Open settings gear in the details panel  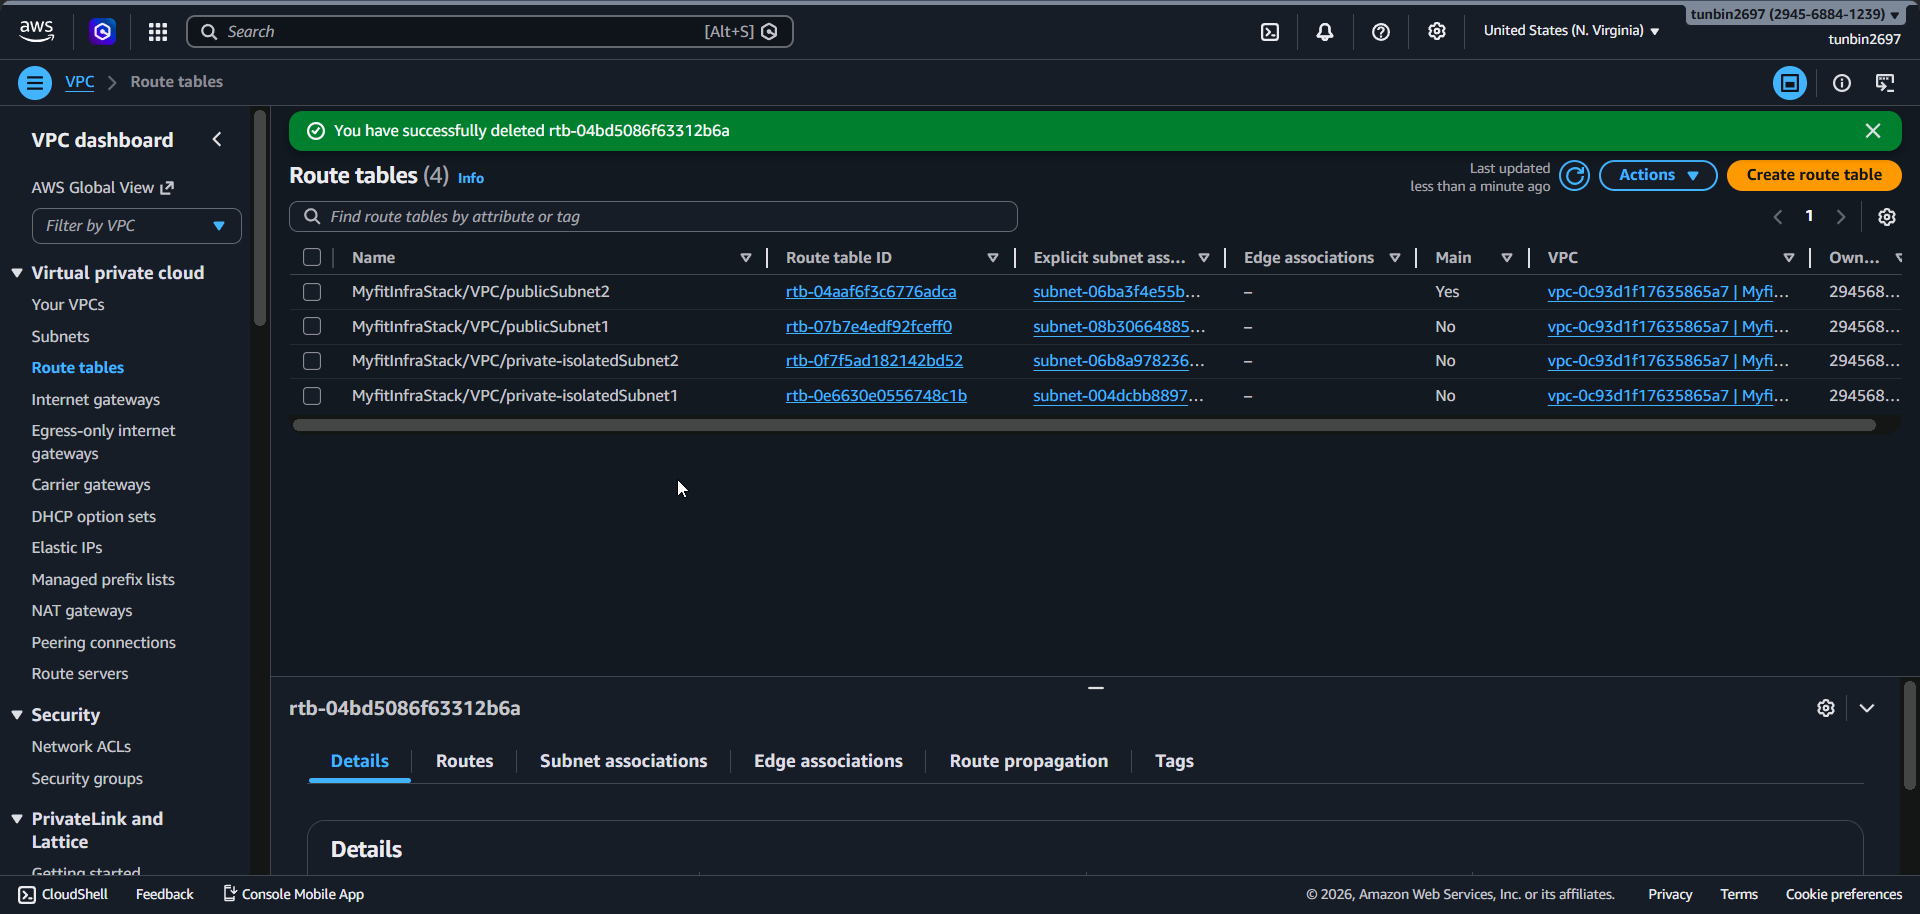[x=1825, y=708]
